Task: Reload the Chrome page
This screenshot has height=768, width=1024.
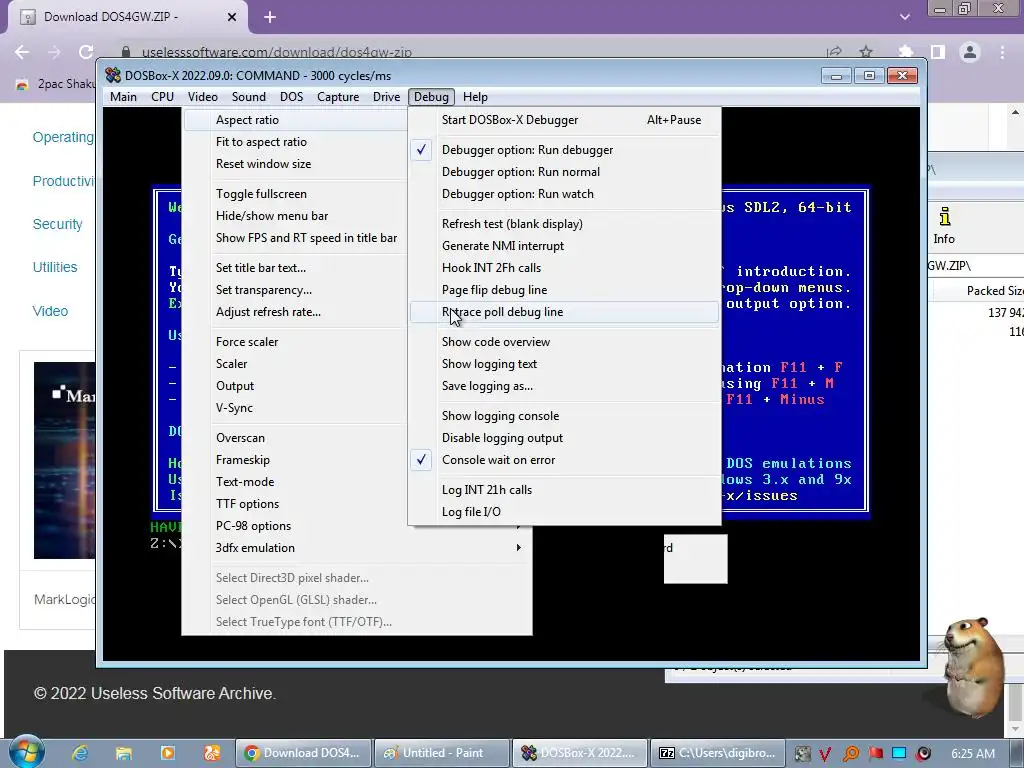Action: (x=86, y=52)
